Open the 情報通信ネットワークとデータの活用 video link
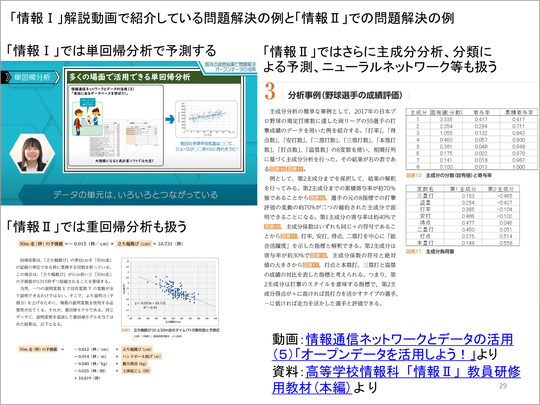540x405 pixels. tap(393, 347)
